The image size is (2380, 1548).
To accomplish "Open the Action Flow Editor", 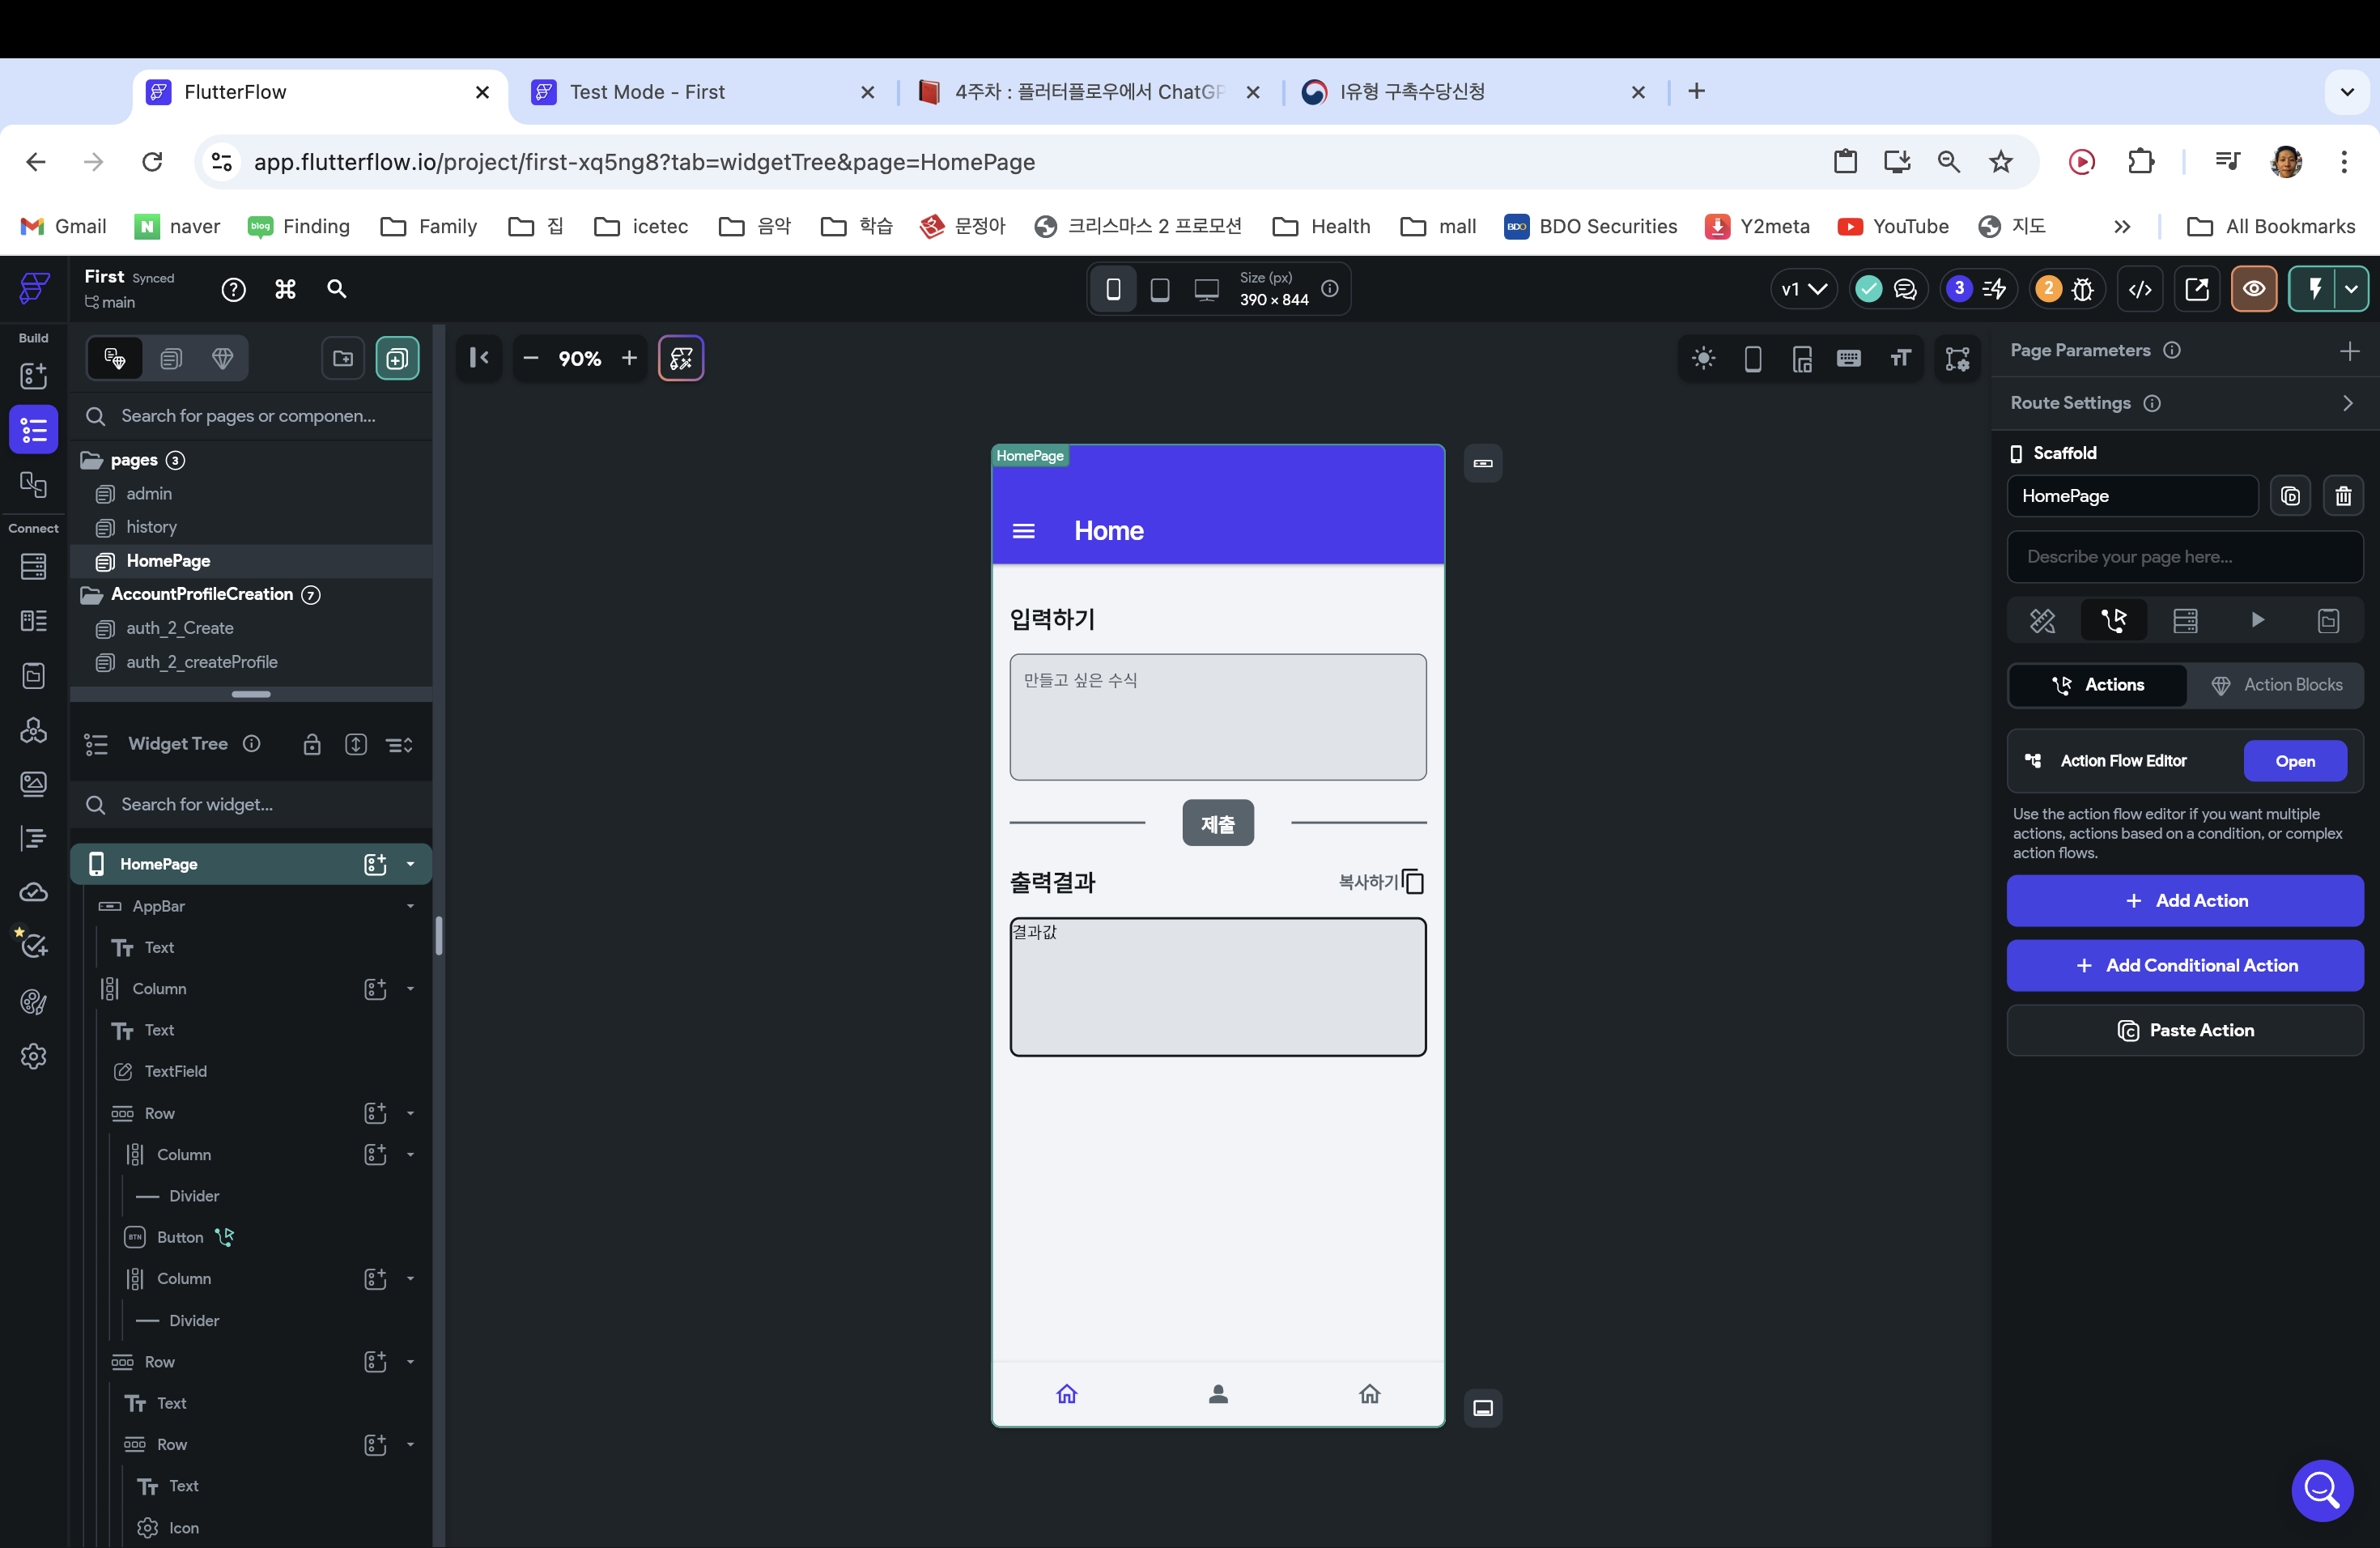I will [x=2294, y=762].
